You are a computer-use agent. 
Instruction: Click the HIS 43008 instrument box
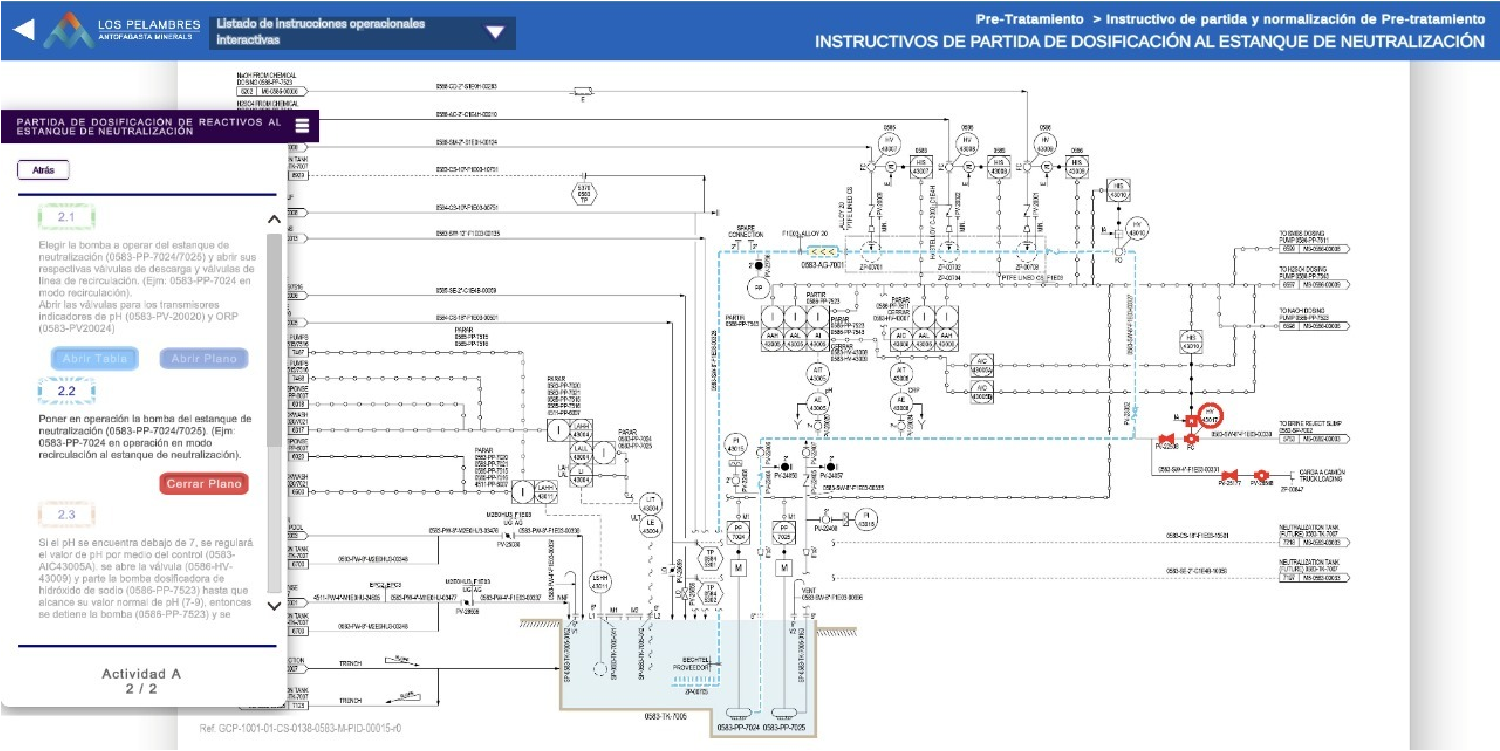pyautogui.click(x=999, y=166)
